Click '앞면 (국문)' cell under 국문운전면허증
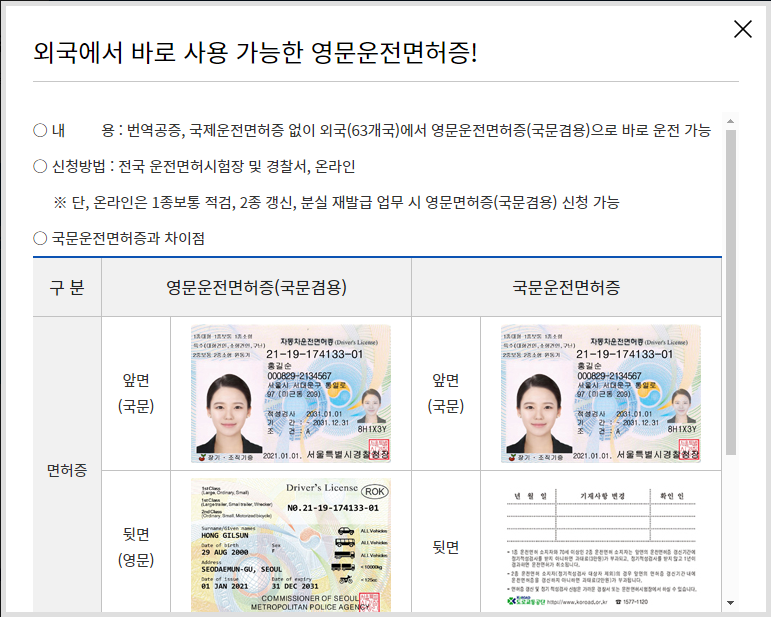Screen dimensions: 771x617 coord(445,393)
